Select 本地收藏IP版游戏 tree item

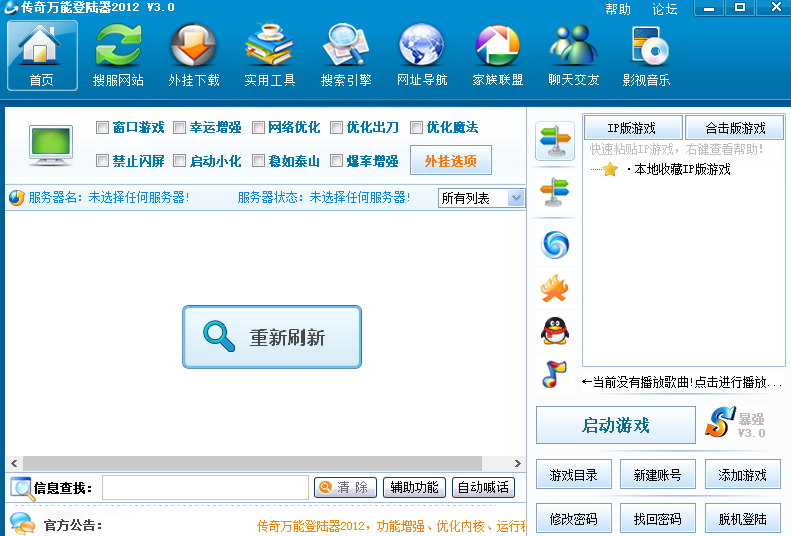click(682, 169)
